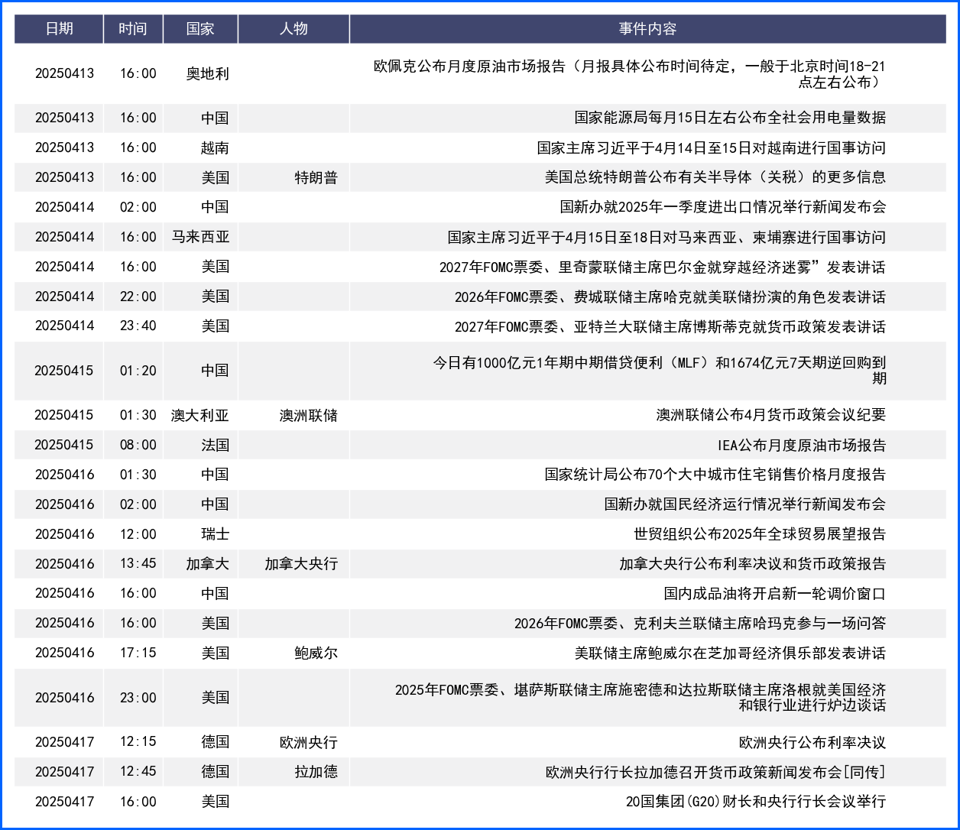Click 加拿大央行公布利率决议 event text
The image size is (960, 830).
click(752, 564)
